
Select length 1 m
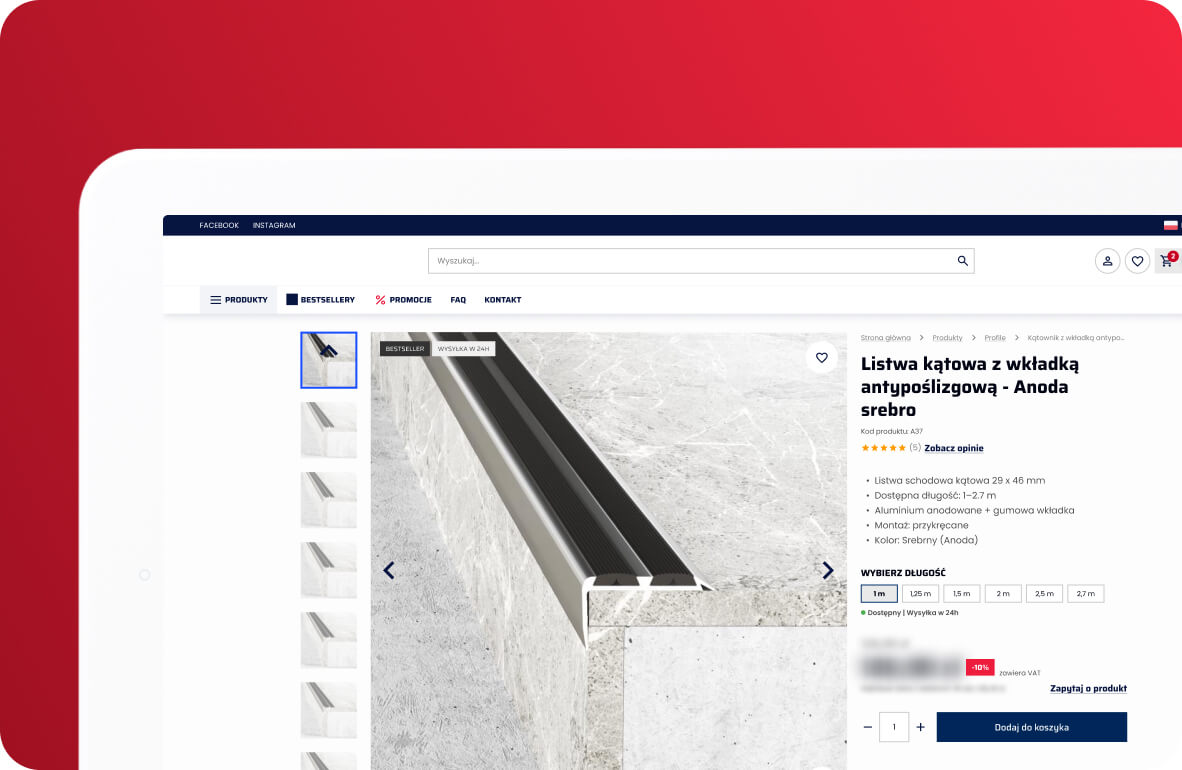(879, 594)
